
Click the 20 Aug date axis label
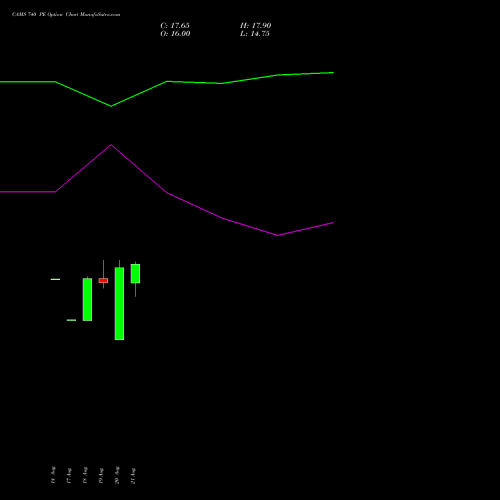tap(117, 475)
